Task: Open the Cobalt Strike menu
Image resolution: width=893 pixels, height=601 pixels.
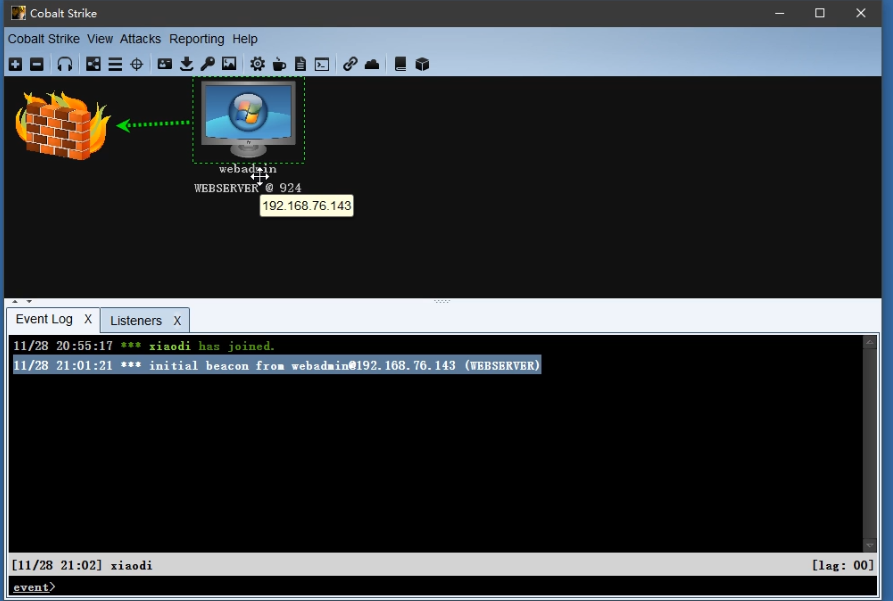Action: (44, 39)
